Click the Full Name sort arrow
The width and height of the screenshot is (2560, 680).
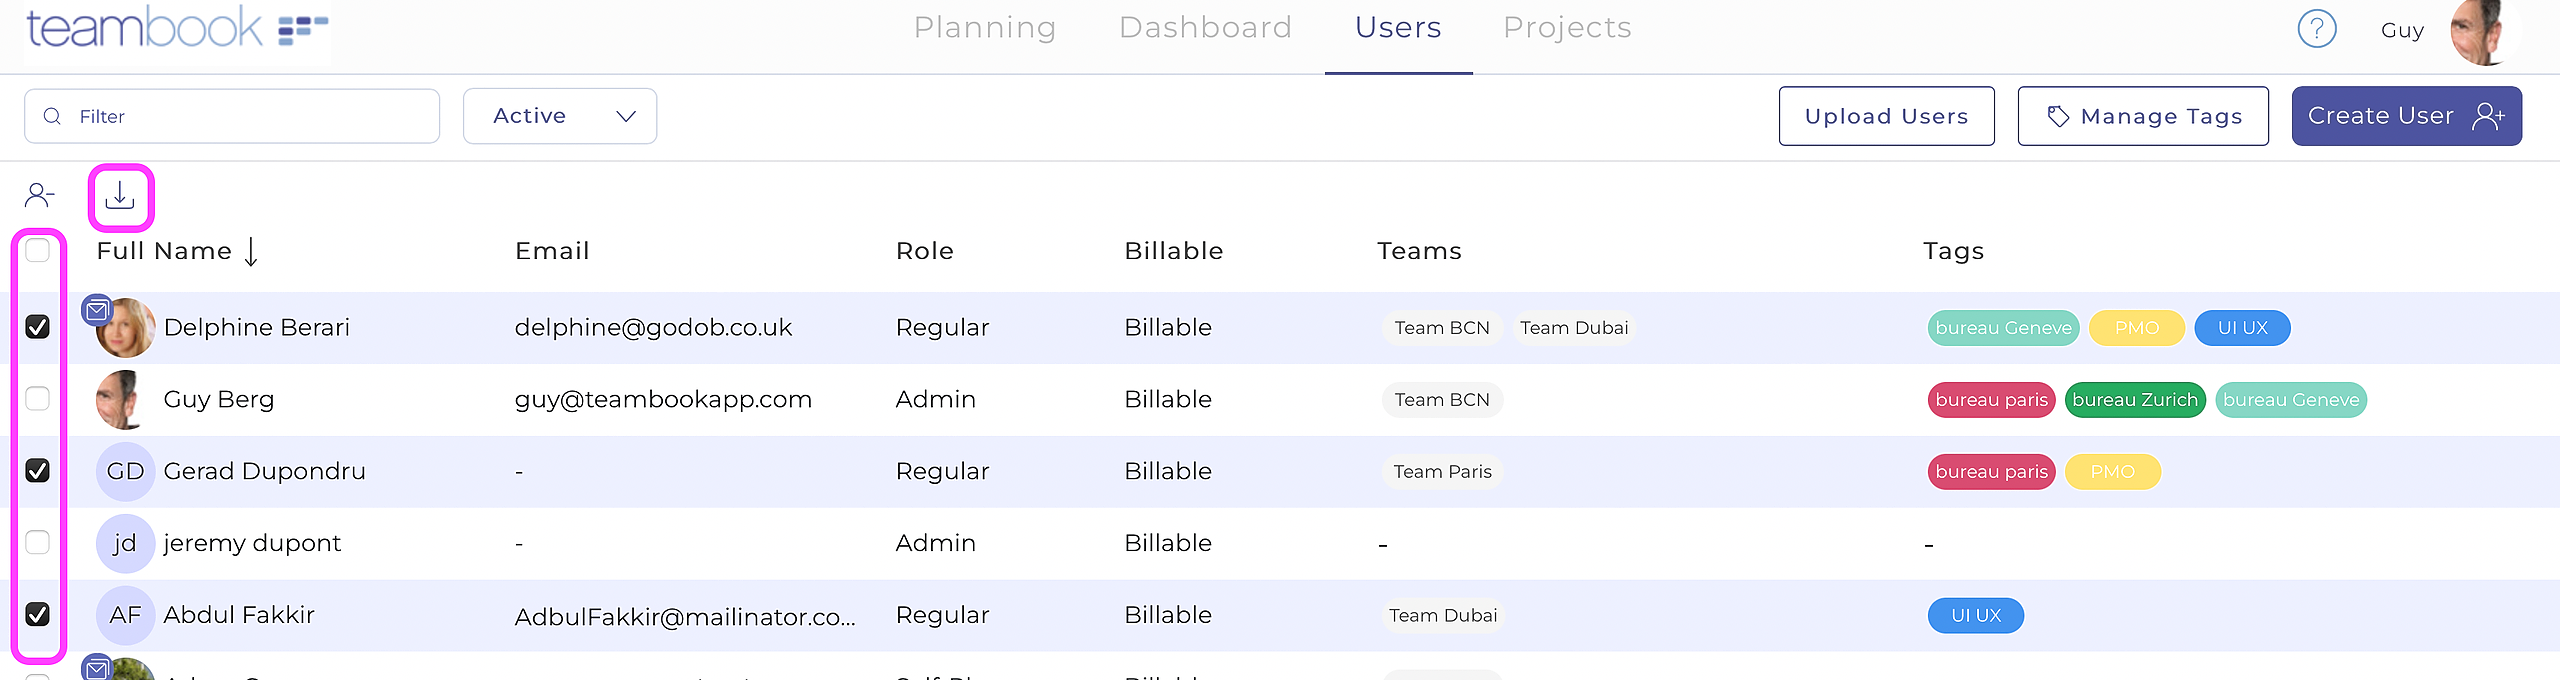[x=251, y=251]
